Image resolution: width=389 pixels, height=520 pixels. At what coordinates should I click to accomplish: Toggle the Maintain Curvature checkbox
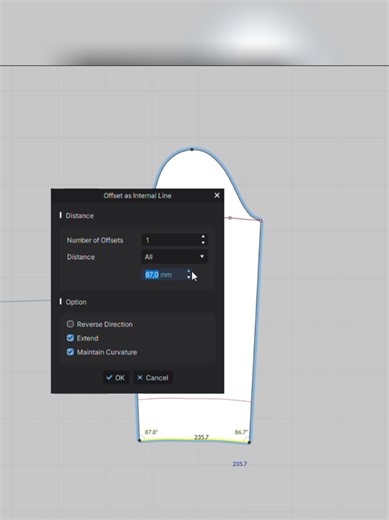point(70,352)
